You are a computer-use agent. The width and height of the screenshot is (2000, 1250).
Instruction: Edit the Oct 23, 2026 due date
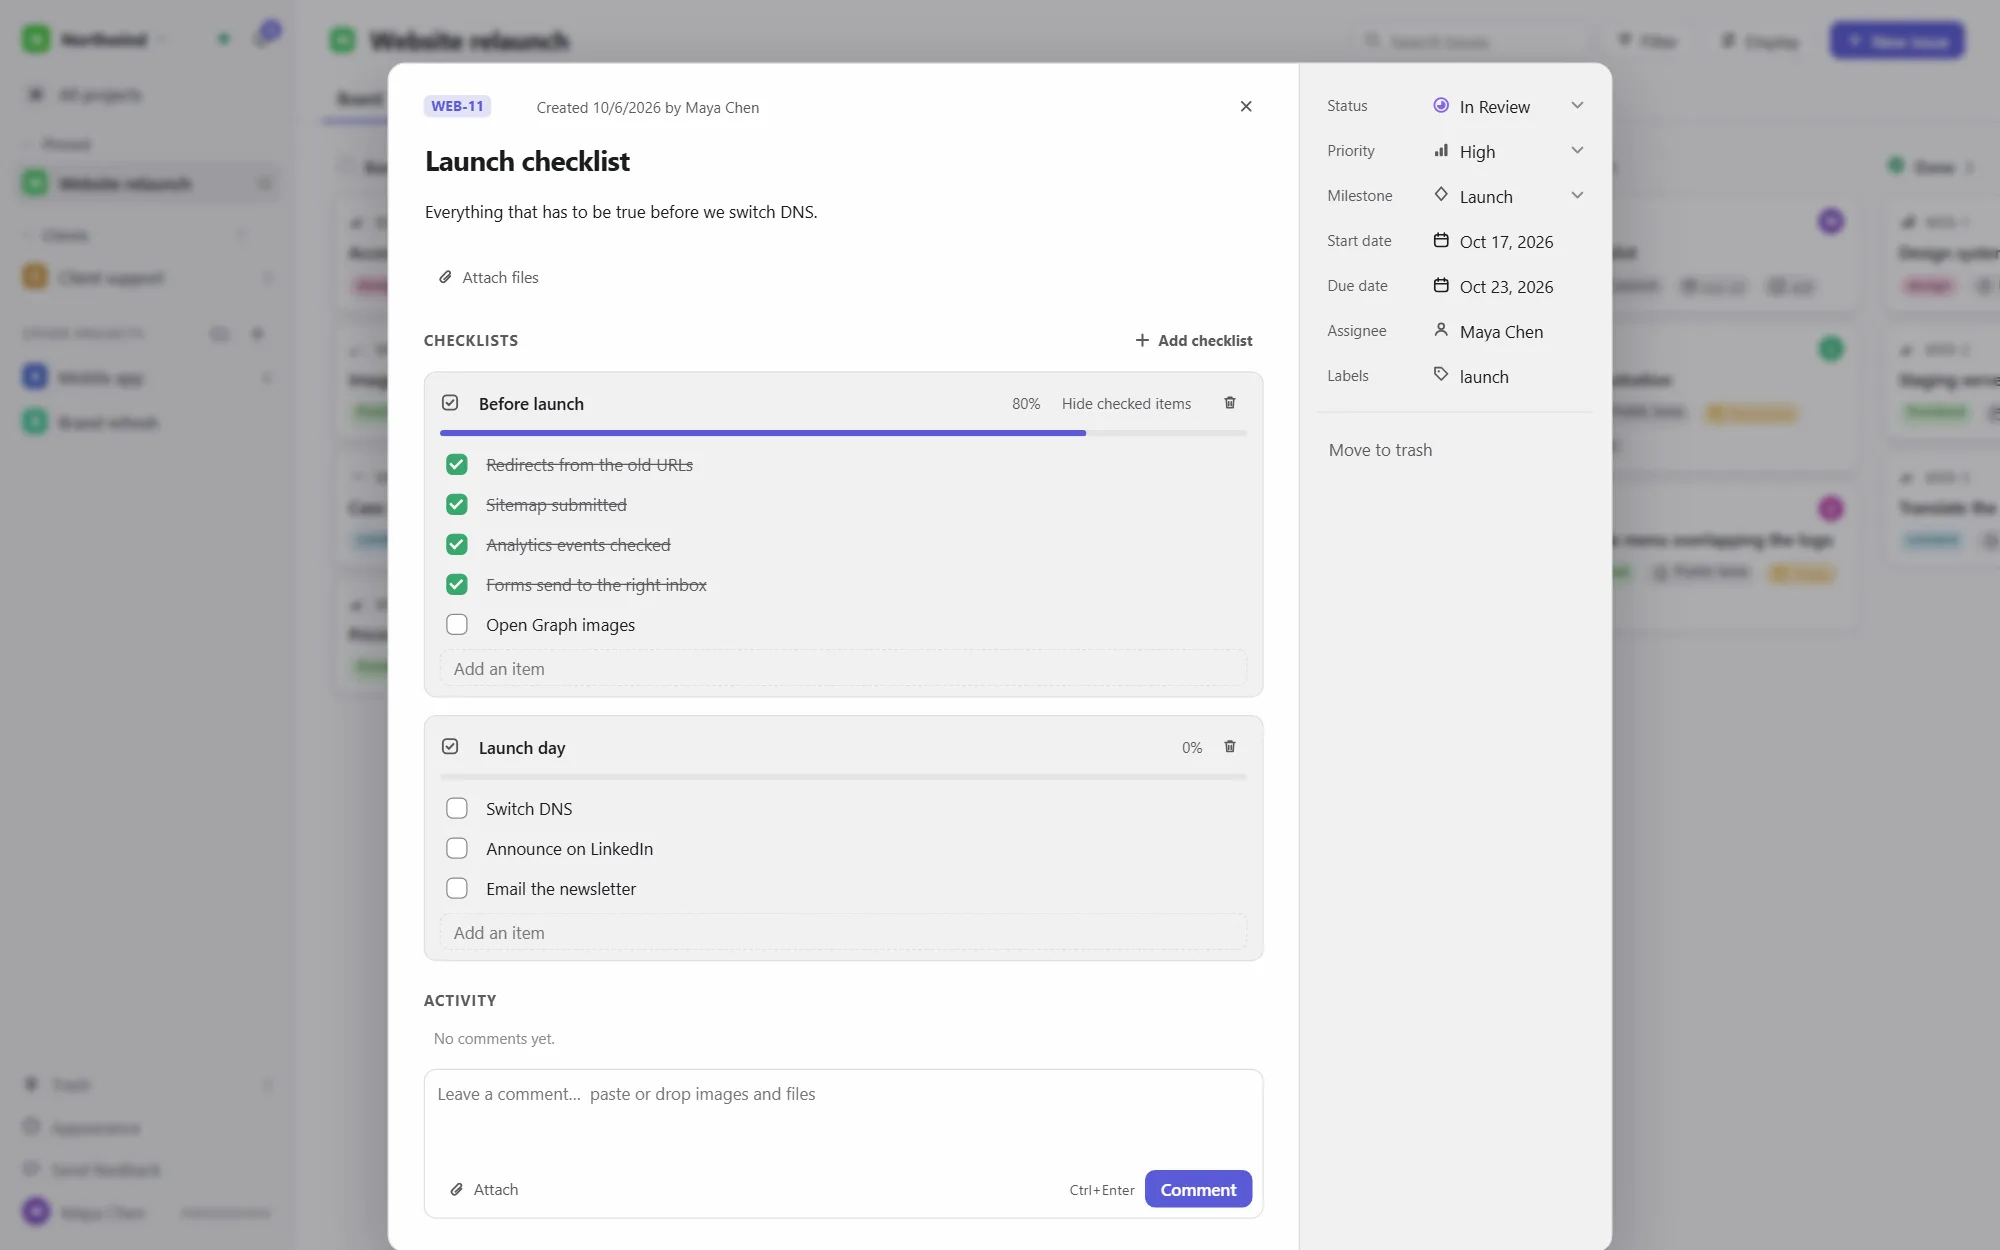1506,287
